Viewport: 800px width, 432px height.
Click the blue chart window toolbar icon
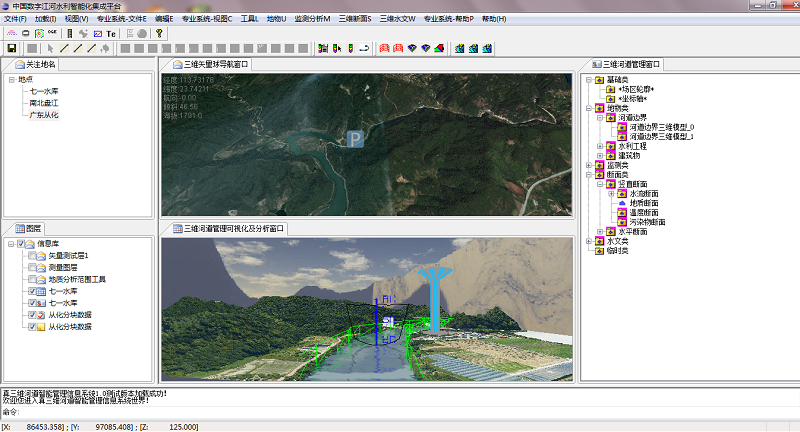(x=97, y=34)
